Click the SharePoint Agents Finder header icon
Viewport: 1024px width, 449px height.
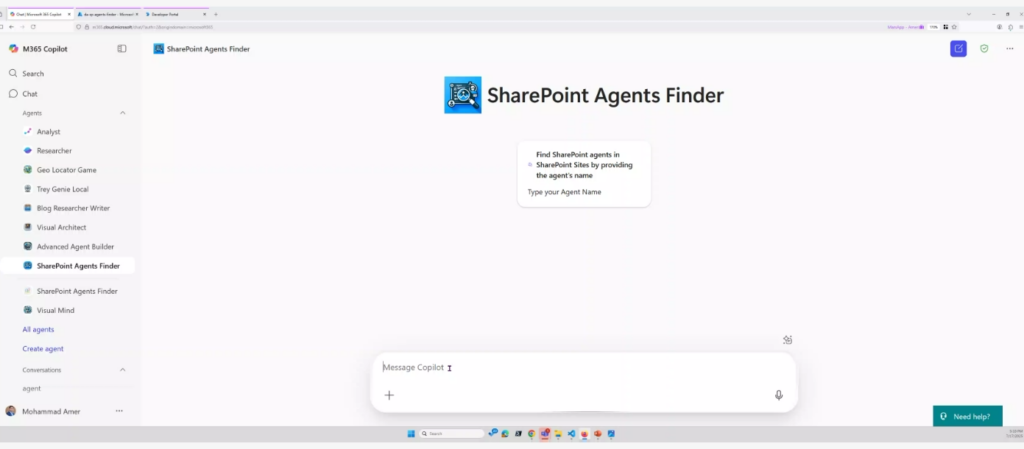pos(159,49)
